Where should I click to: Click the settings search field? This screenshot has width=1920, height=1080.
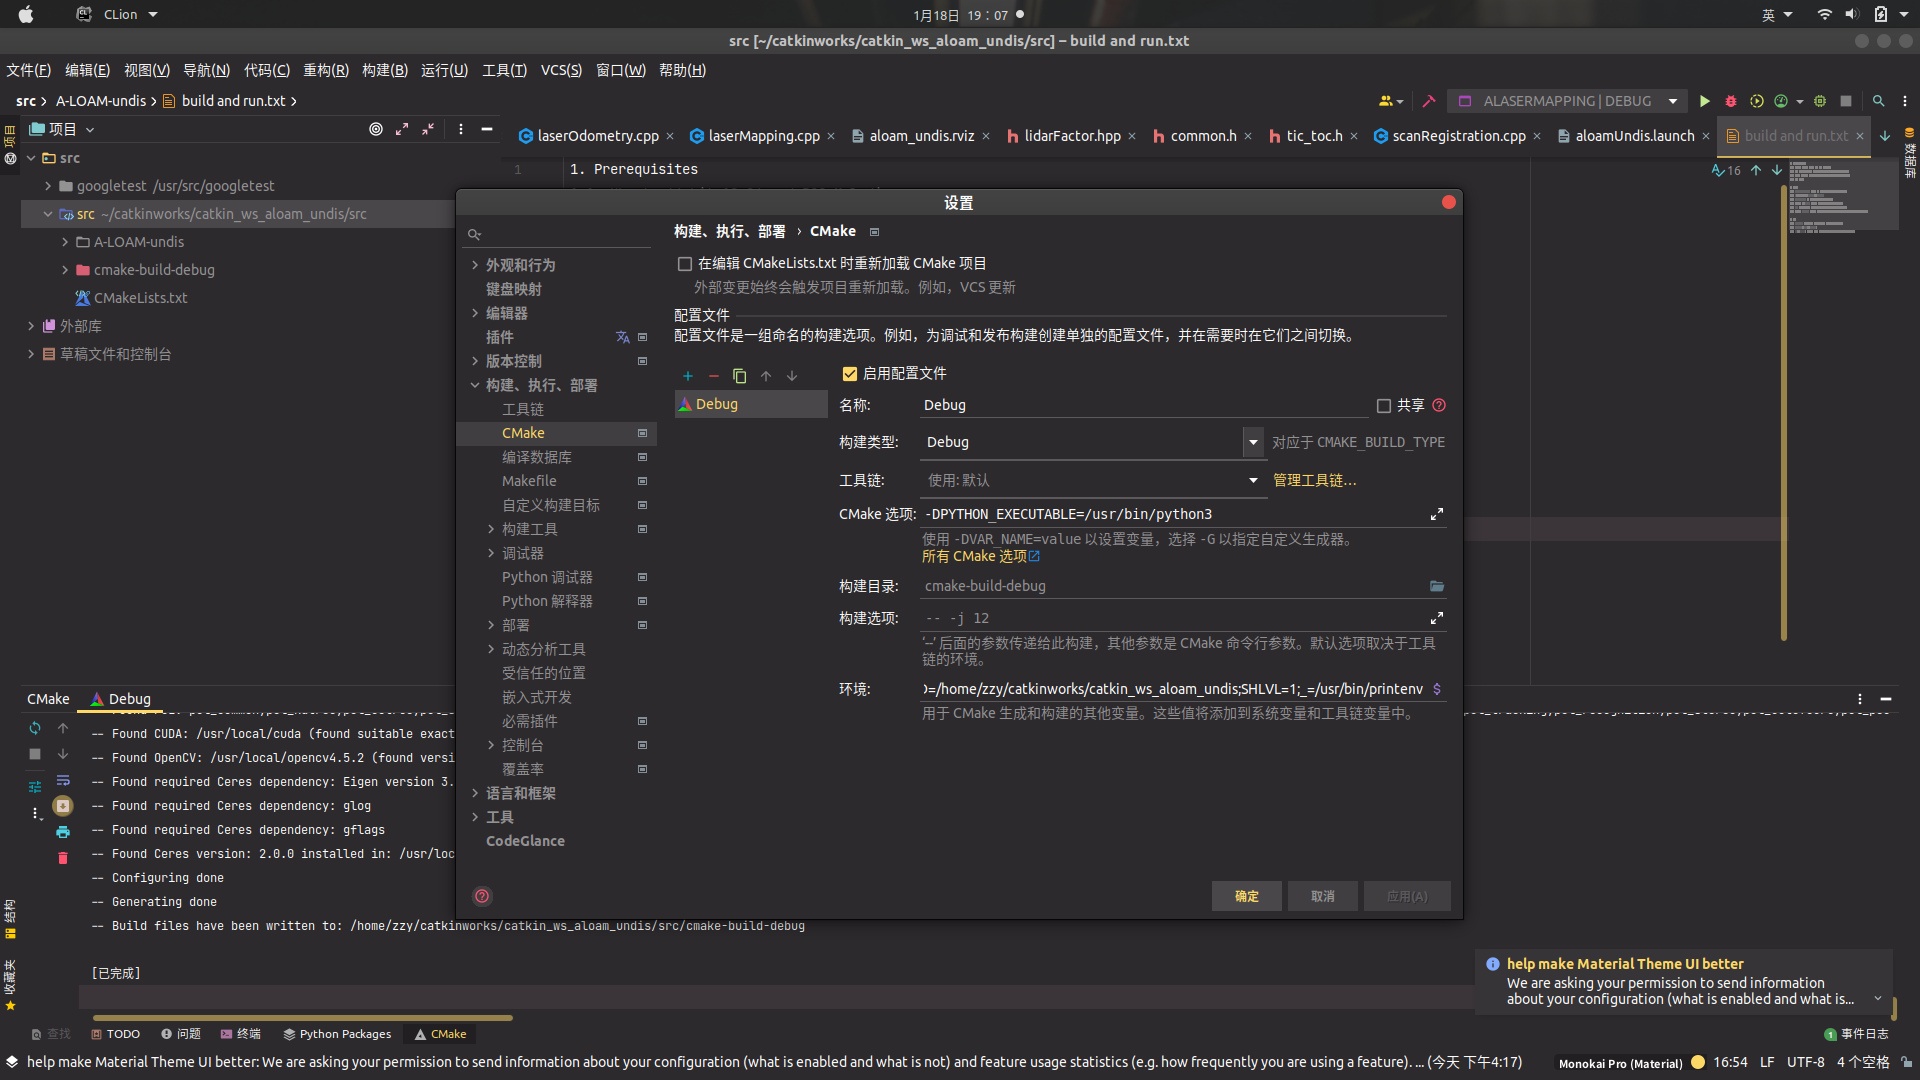558,234
